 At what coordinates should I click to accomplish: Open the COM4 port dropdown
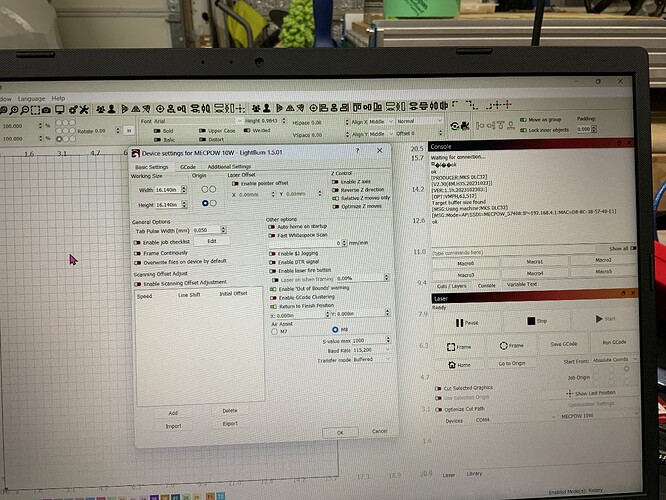coord(515,419)
